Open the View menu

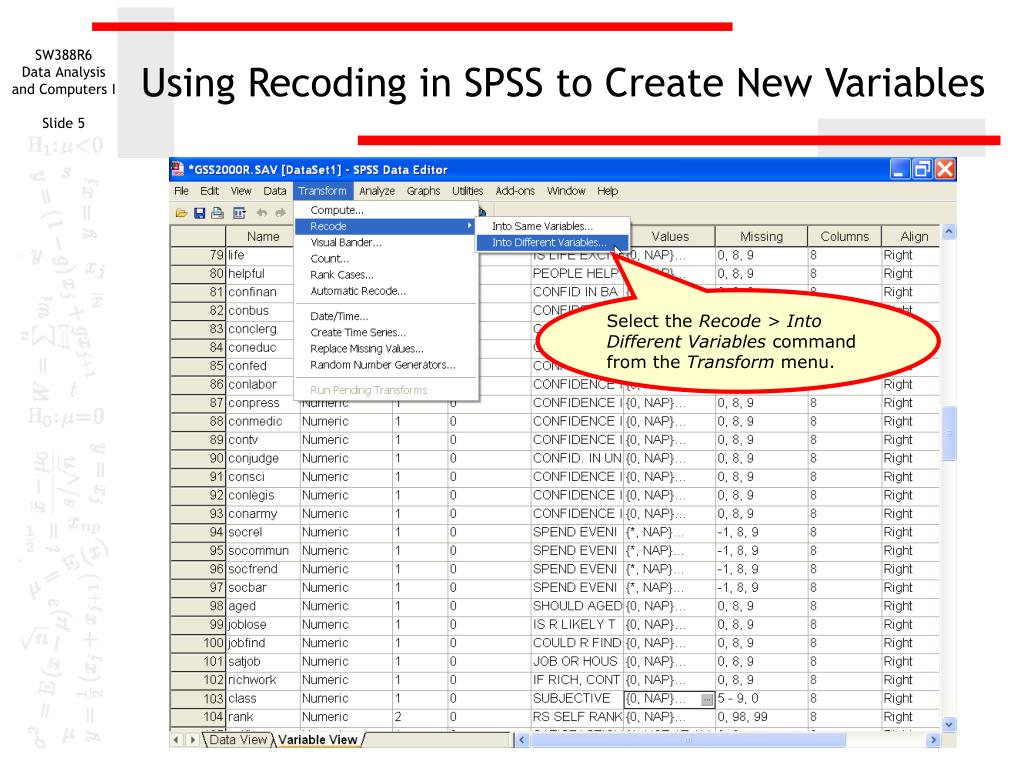click(x=241, y=191)
